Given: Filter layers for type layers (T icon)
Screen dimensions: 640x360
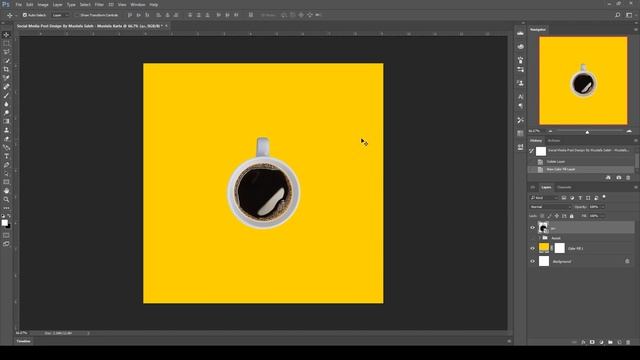Looking at the screenshot, I should [x=580, y=198].
